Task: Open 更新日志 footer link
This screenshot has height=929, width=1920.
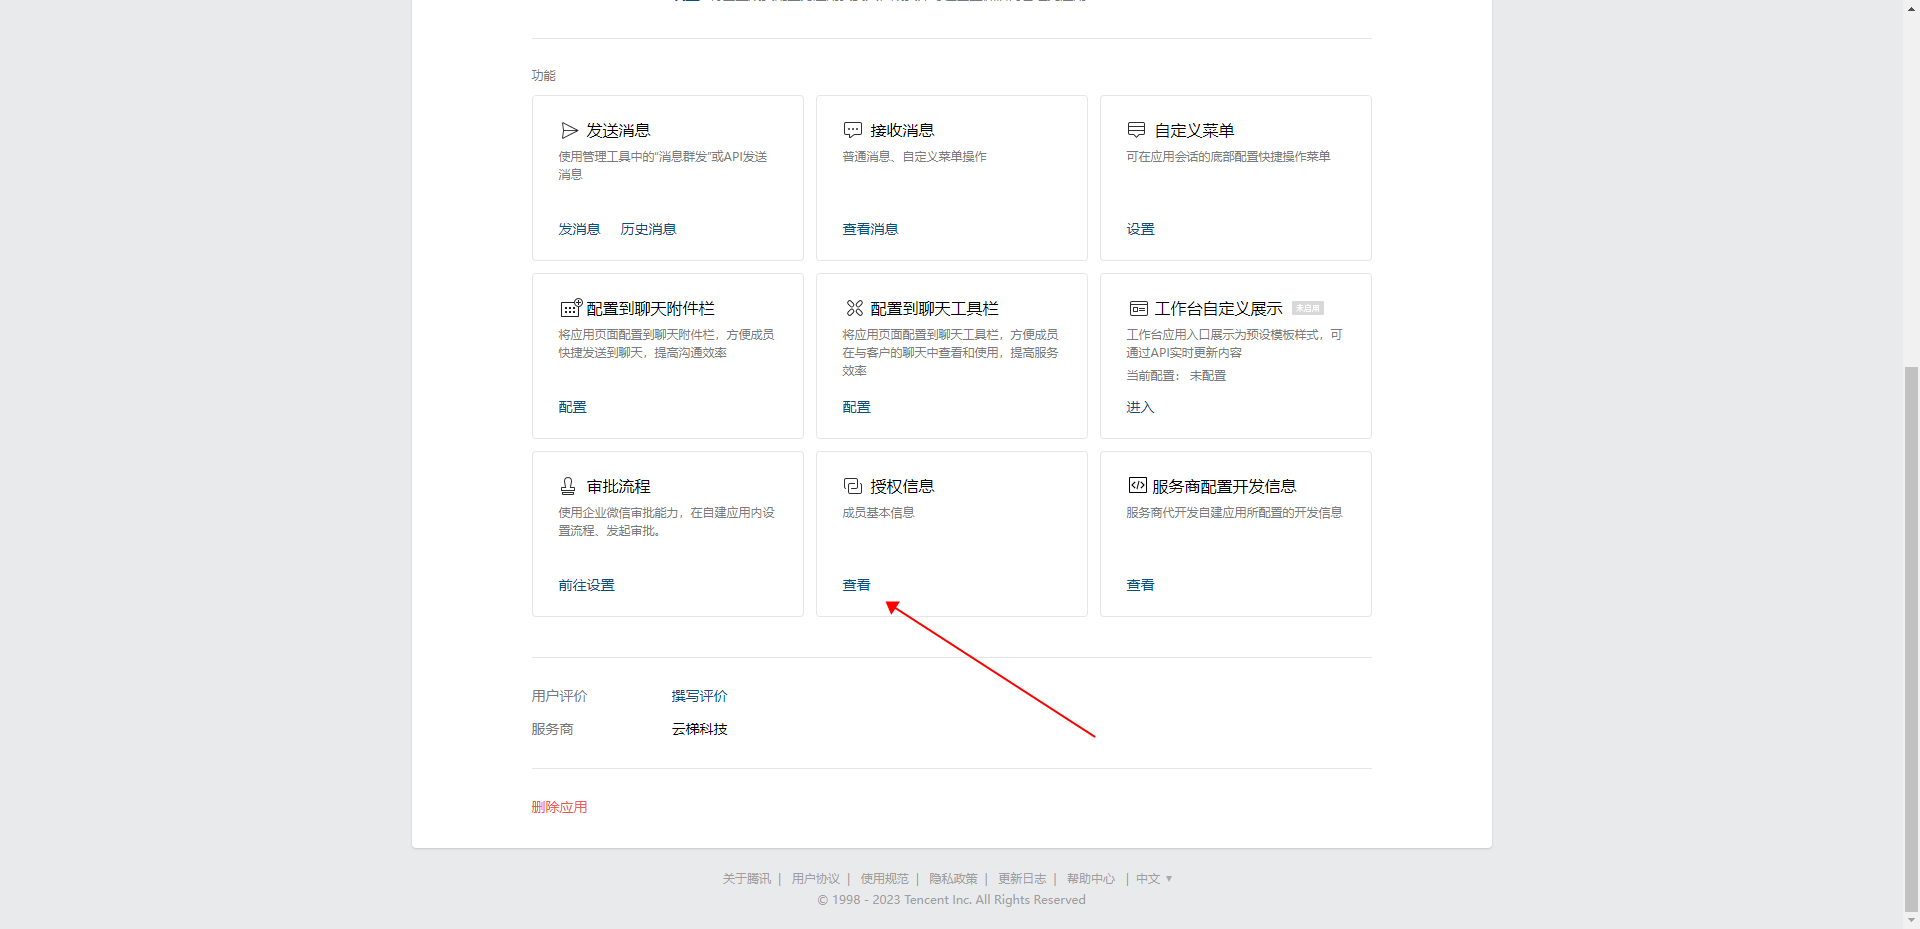Action: [x=1022, y=879]
